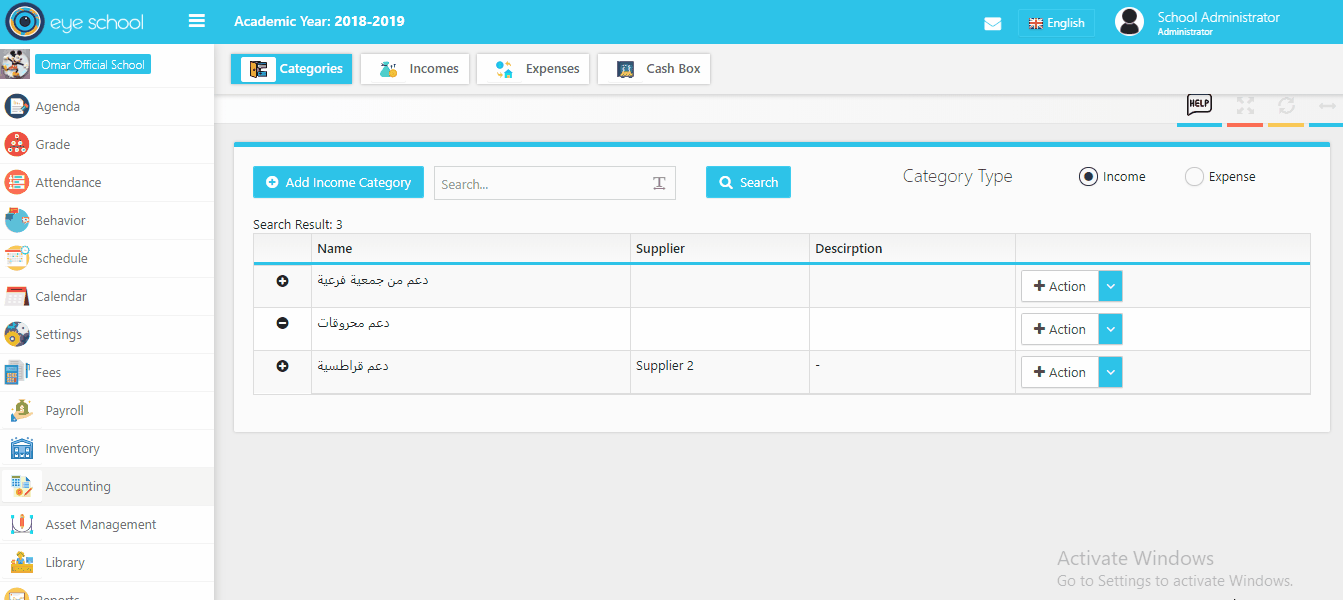This screenshot has height=600, width=1343.
Task: Click the Search Result: 3 text
Action: (x=298, y=225)
